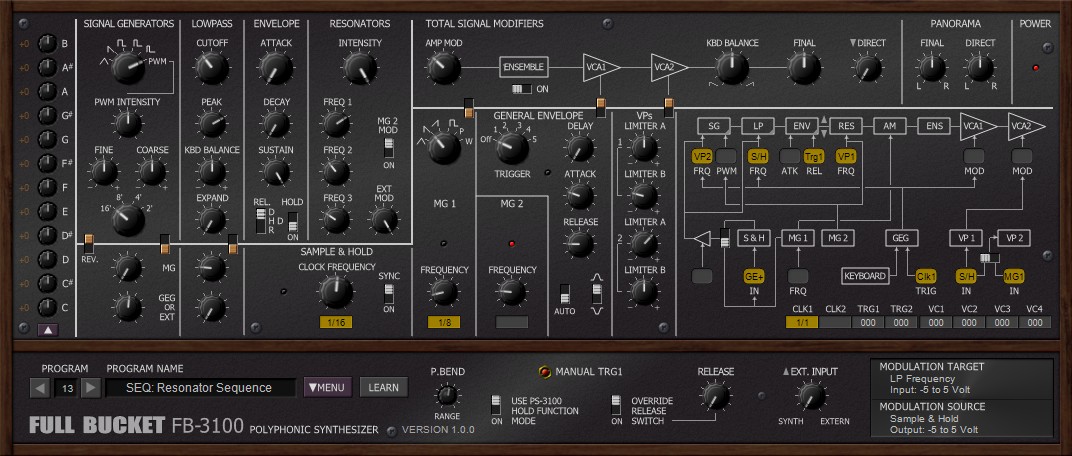Click the MANUAL TRG1 trigger button

tap(545, 372)
